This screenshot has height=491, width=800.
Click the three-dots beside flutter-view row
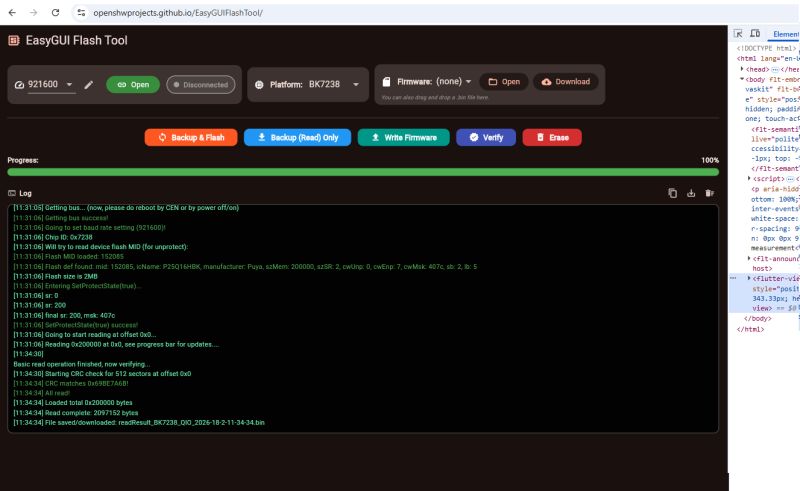click(733, 279)
